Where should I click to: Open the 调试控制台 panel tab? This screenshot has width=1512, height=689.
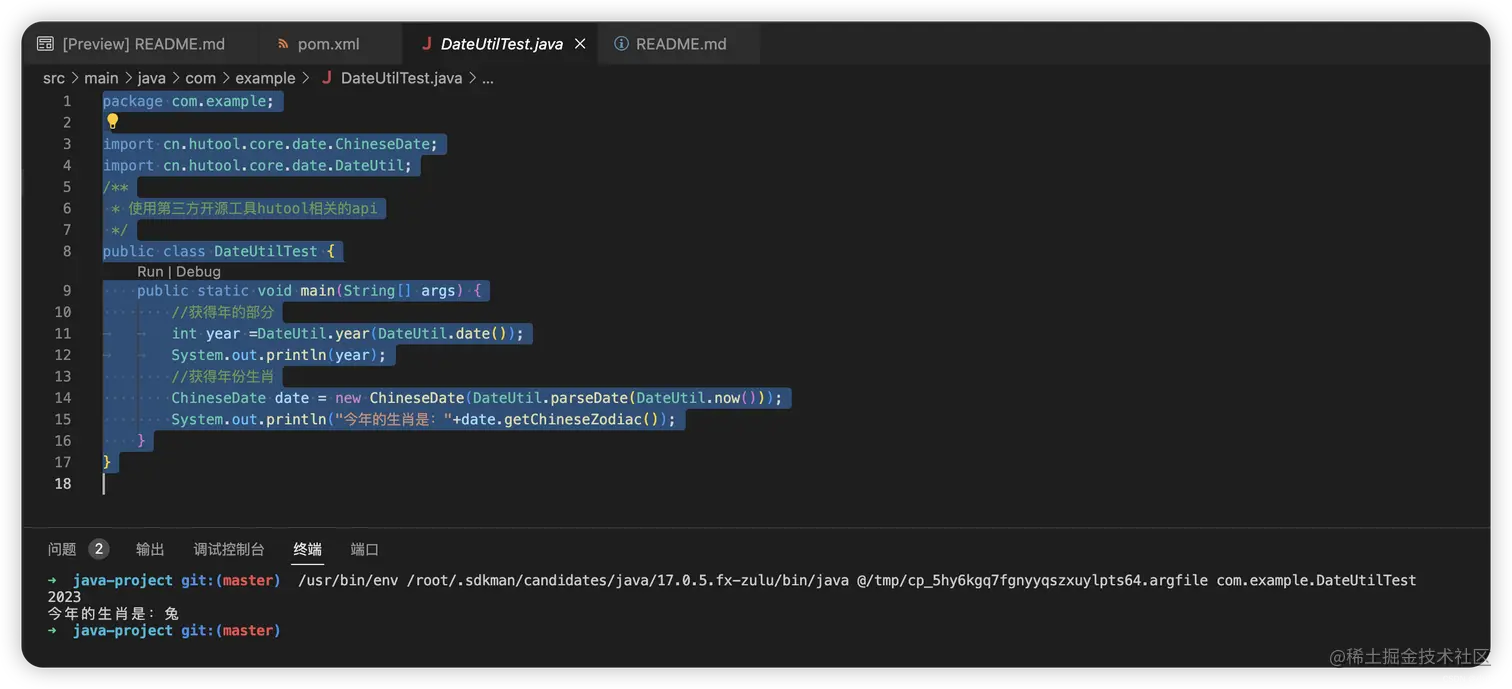229,549
